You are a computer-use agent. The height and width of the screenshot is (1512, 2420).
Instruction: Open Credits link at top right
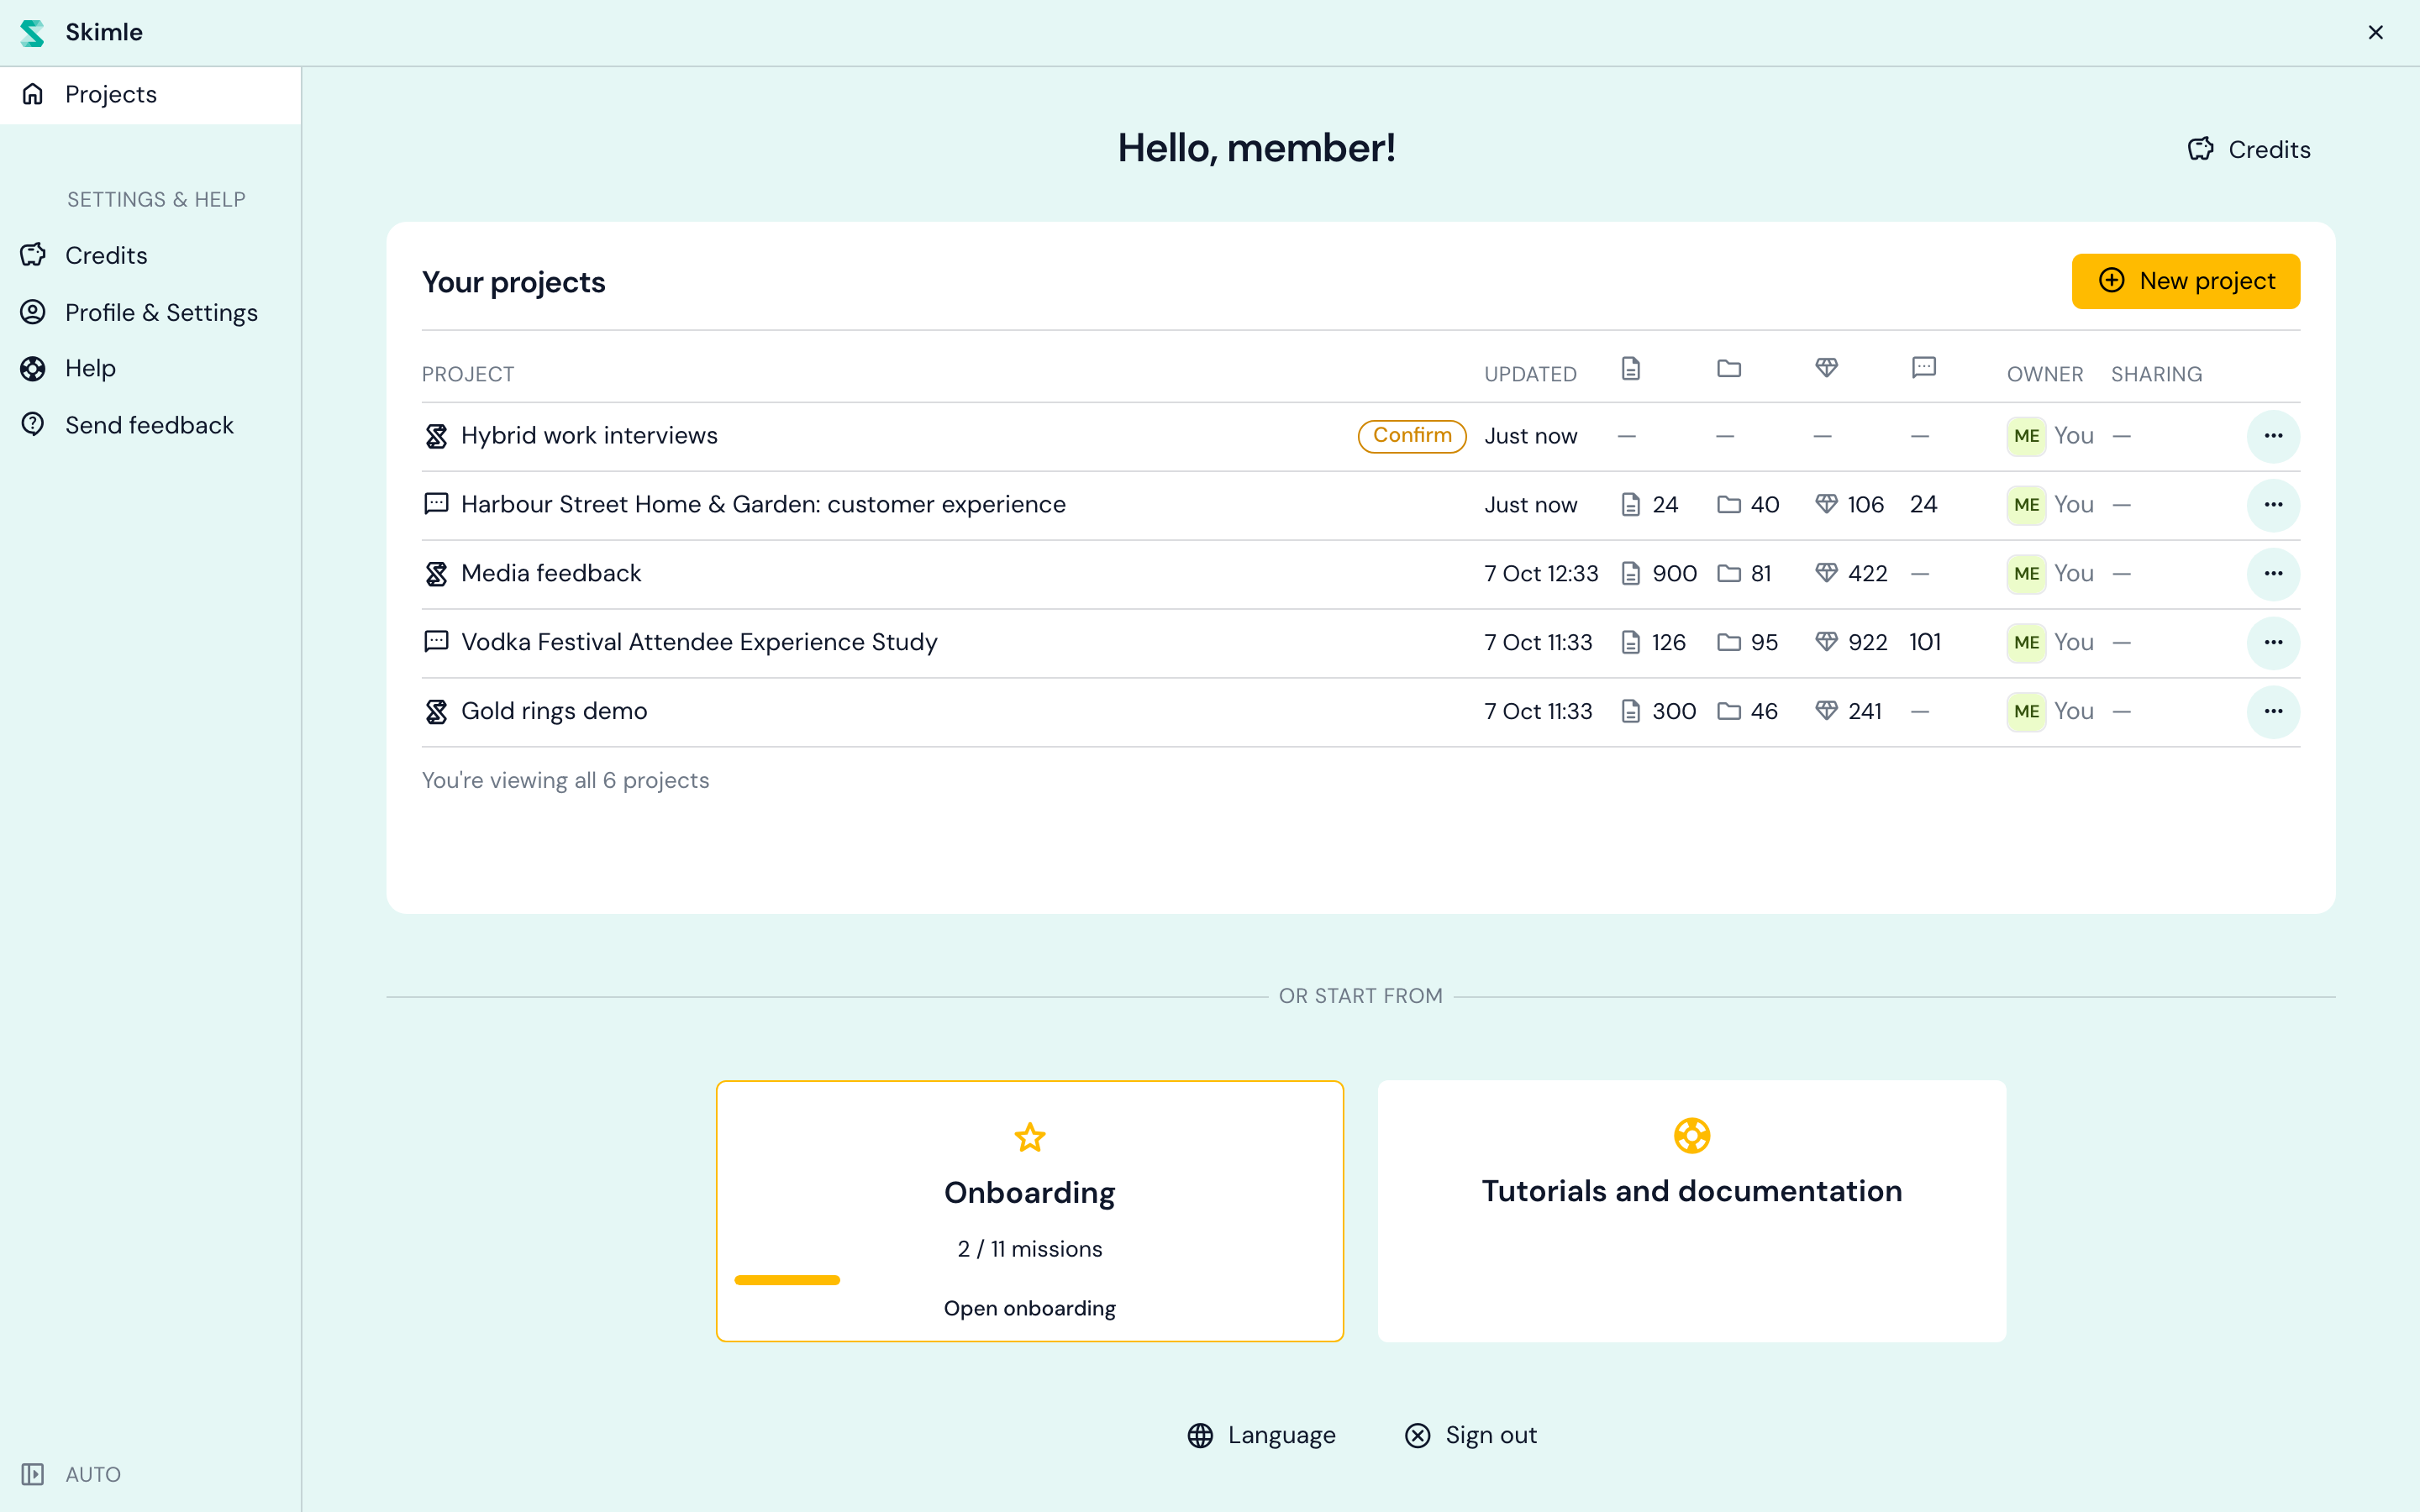click(2249, 149)
